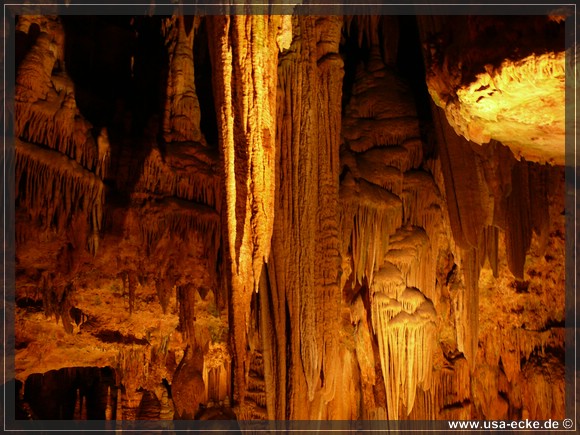Screen dimensions: 580x435
Task: Click the dark hanging drapery blades under the overhang
Action: (x=496, y=207)
